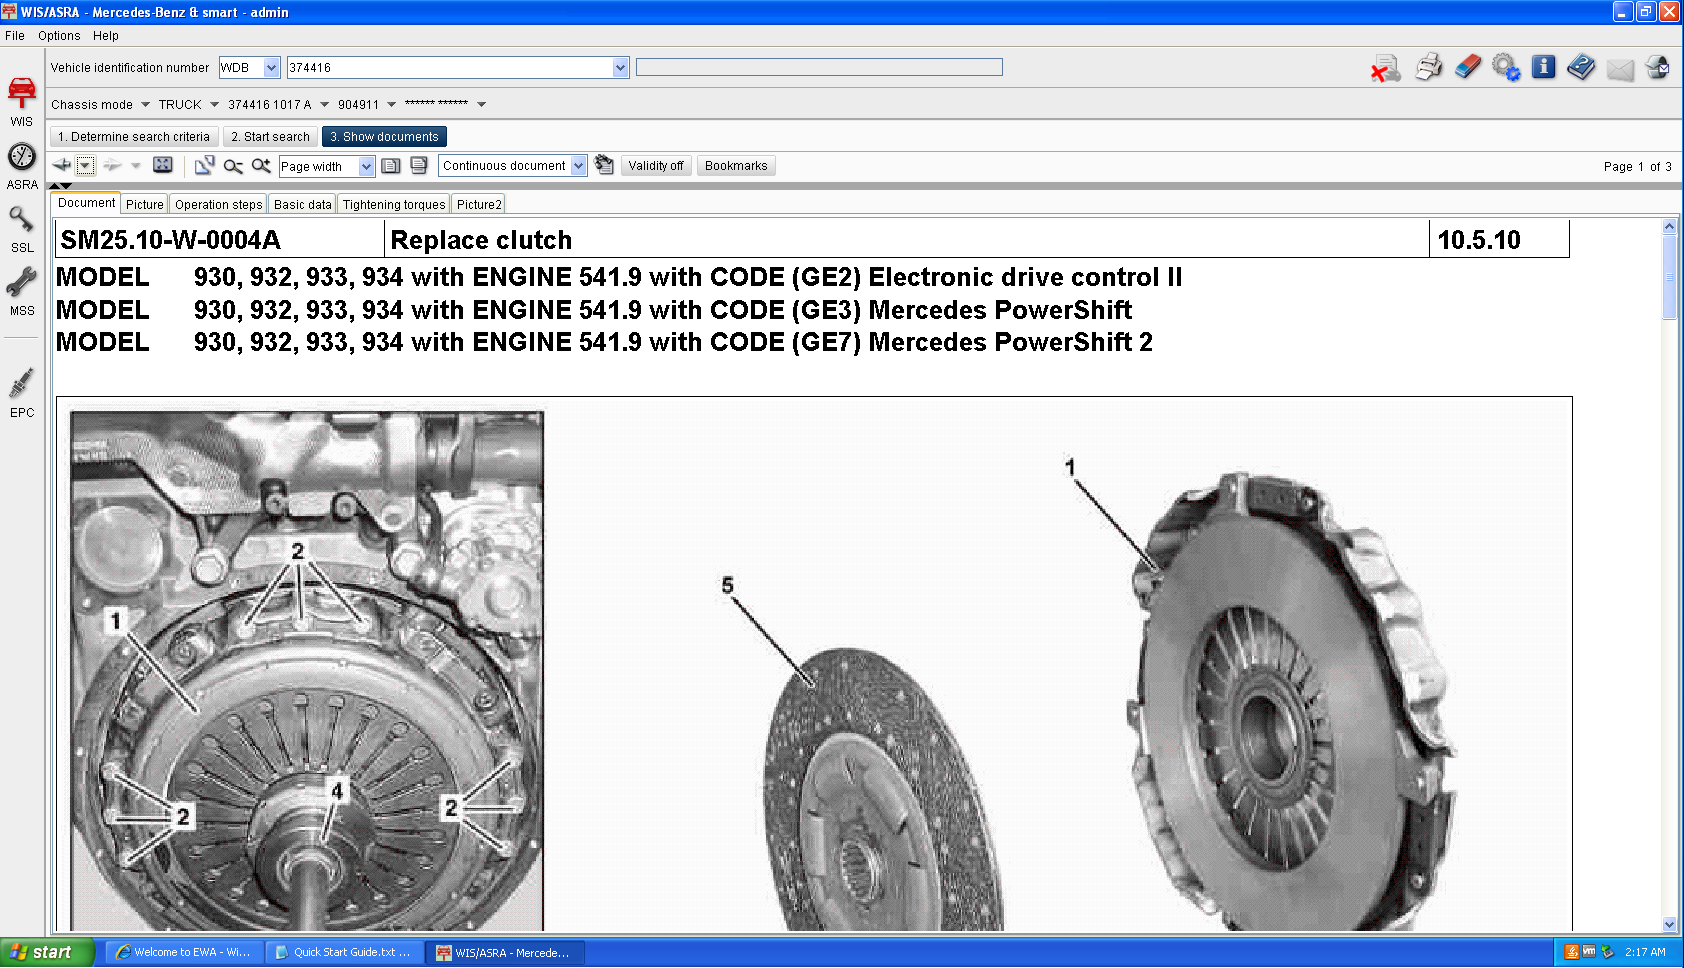Click the grey envelope mail icon
Image resolution: width=1684 pixels, height=968 pixels.
coord(1620,68)
